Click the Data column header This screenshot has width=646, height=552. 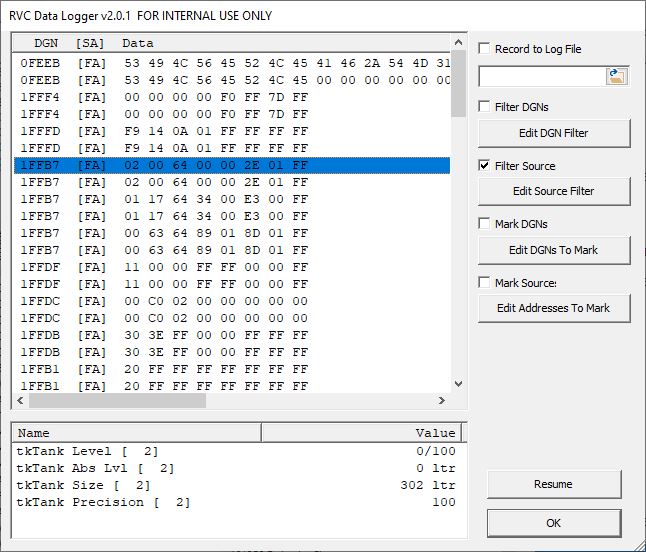coord(138,43)
